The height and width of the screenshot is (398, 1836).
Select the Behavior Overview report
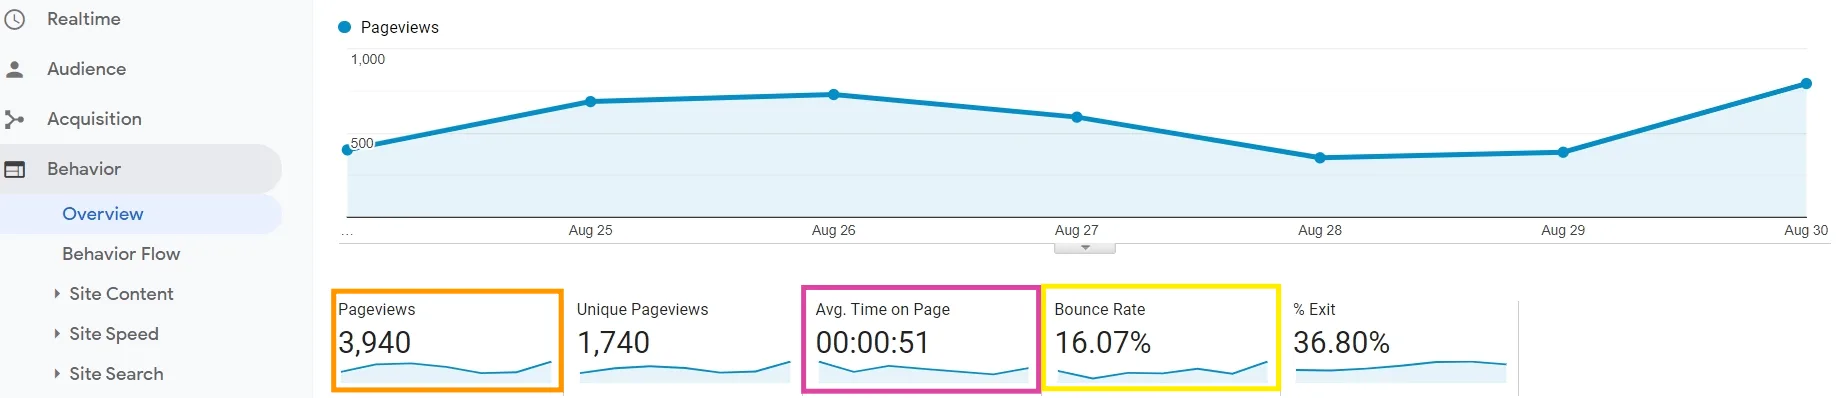103,214
